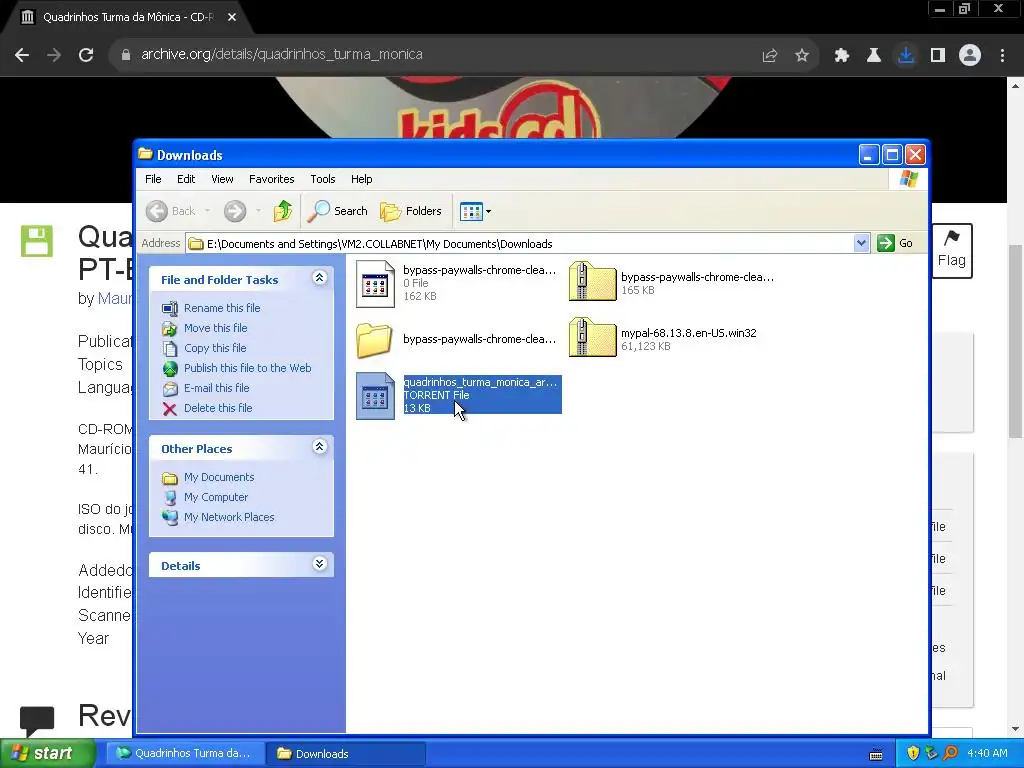The height and width of the screenshot is (768, 1024).
Task: Select the 165 KB bypass-paywalls zip icon
Action: 592,281
